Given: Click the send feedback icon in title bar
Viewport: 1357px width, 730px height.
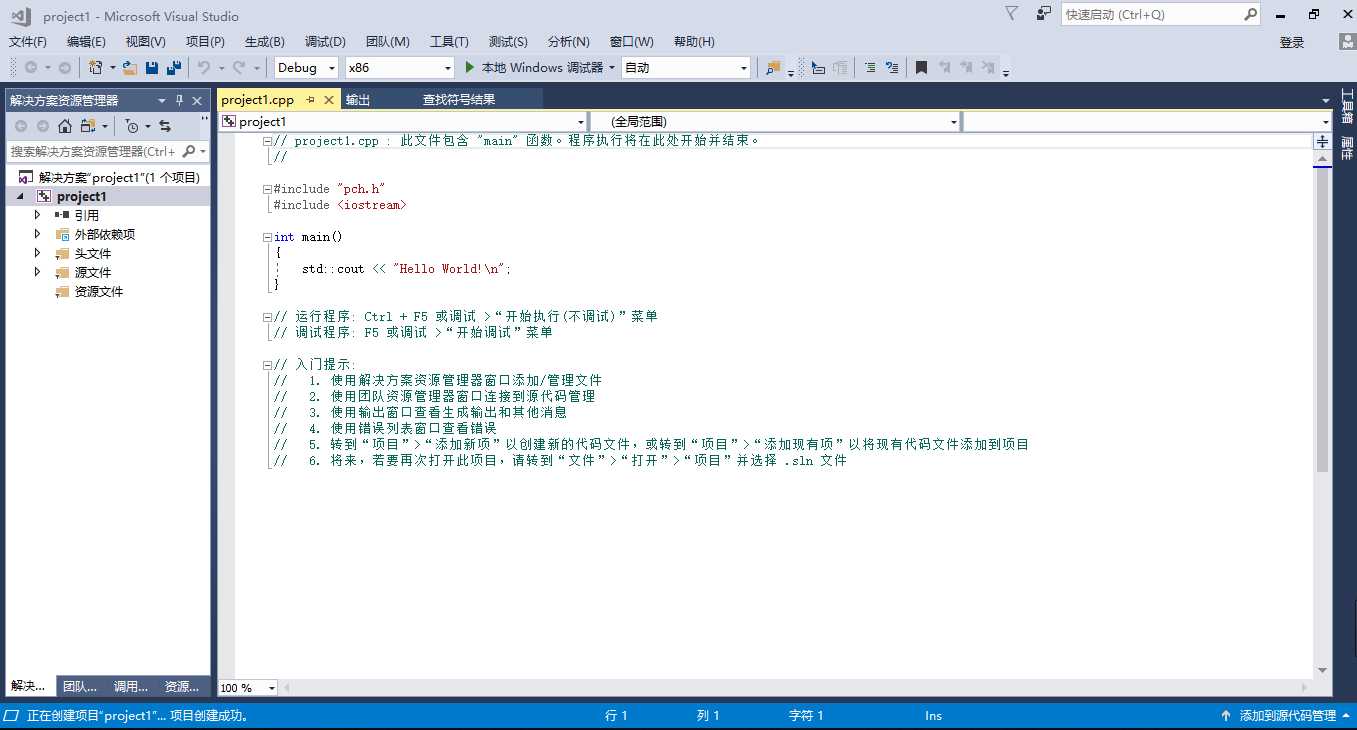Looking at the screenshot, I should (1044, 14).
